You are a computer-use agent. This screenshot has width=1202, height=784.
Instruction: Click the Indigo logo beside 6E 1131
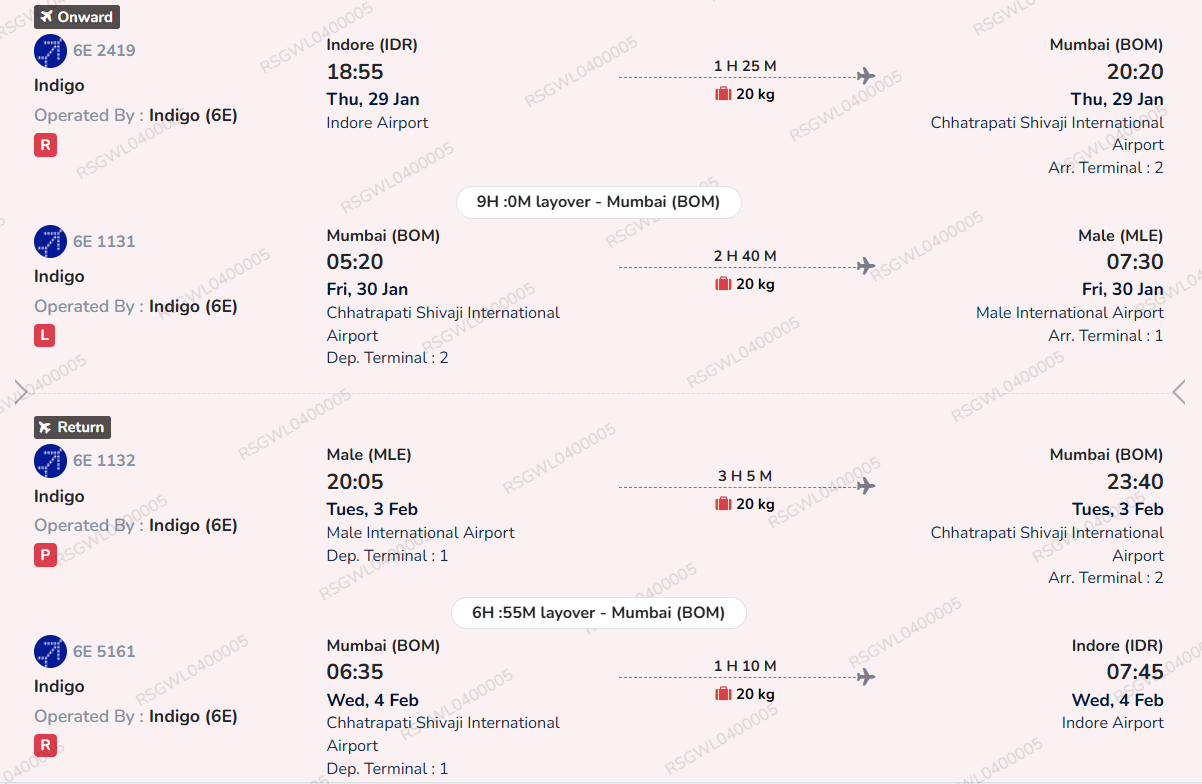50,241
